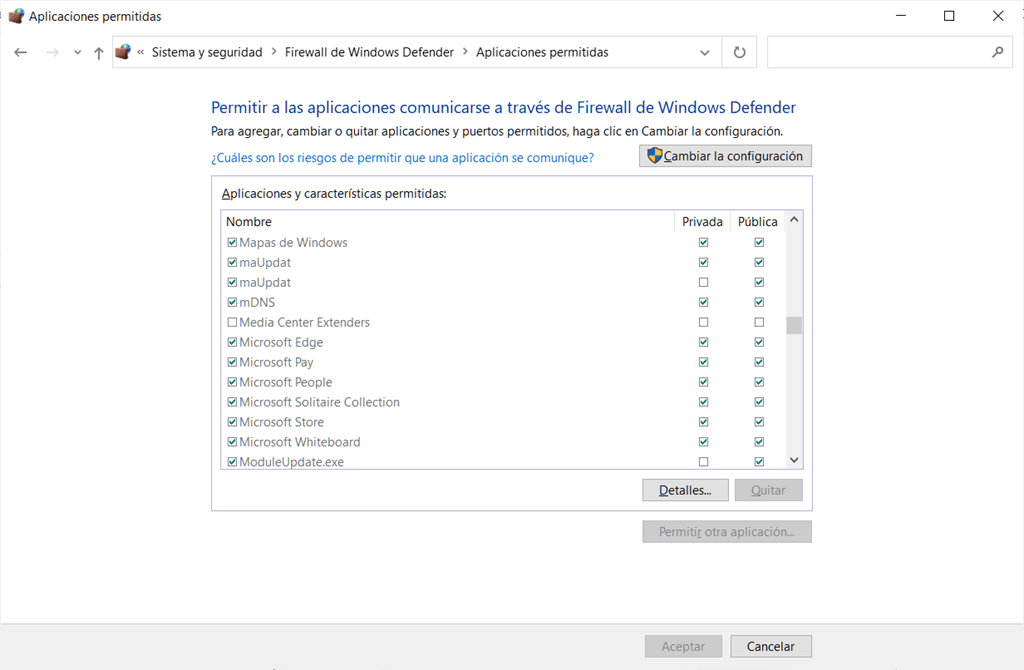Click the firewall icon in address bar
Viewport: 1024px width, 670px height.
(x=123, y=52)
